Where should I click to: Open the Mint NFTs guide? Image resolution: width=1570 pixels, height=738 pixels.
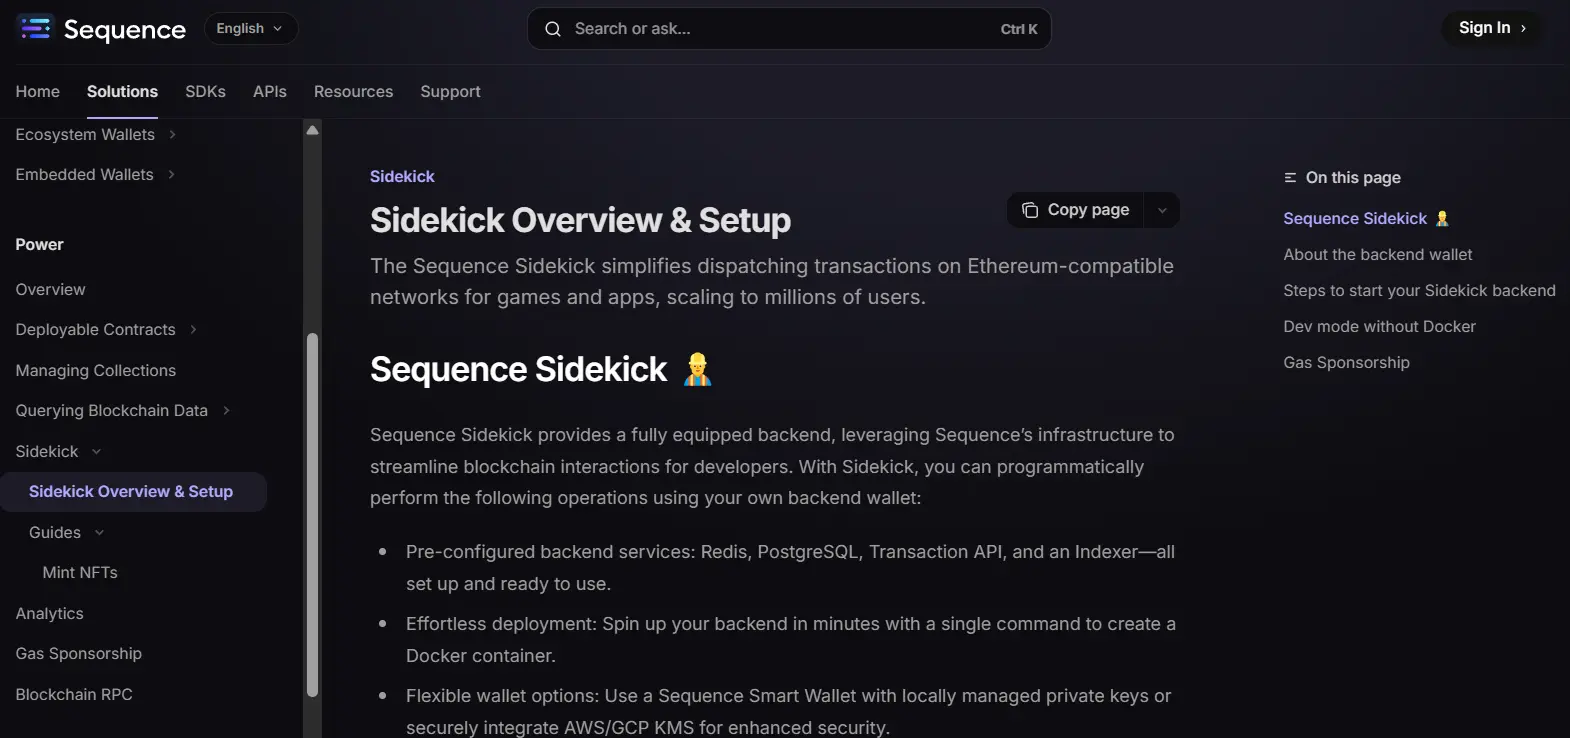[x=80, y=572]
